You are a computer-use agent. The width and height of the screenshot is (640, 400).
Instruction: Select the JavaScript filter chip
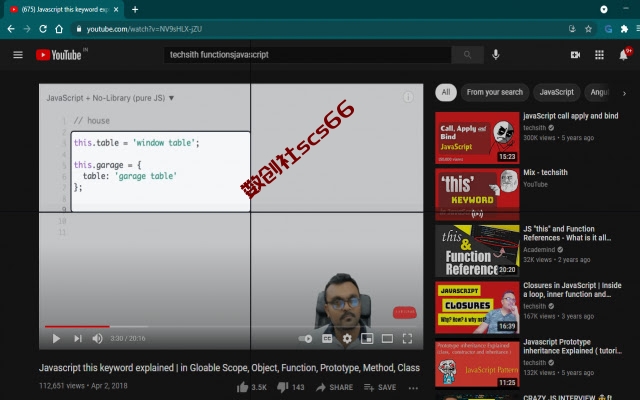click(556, 92)
